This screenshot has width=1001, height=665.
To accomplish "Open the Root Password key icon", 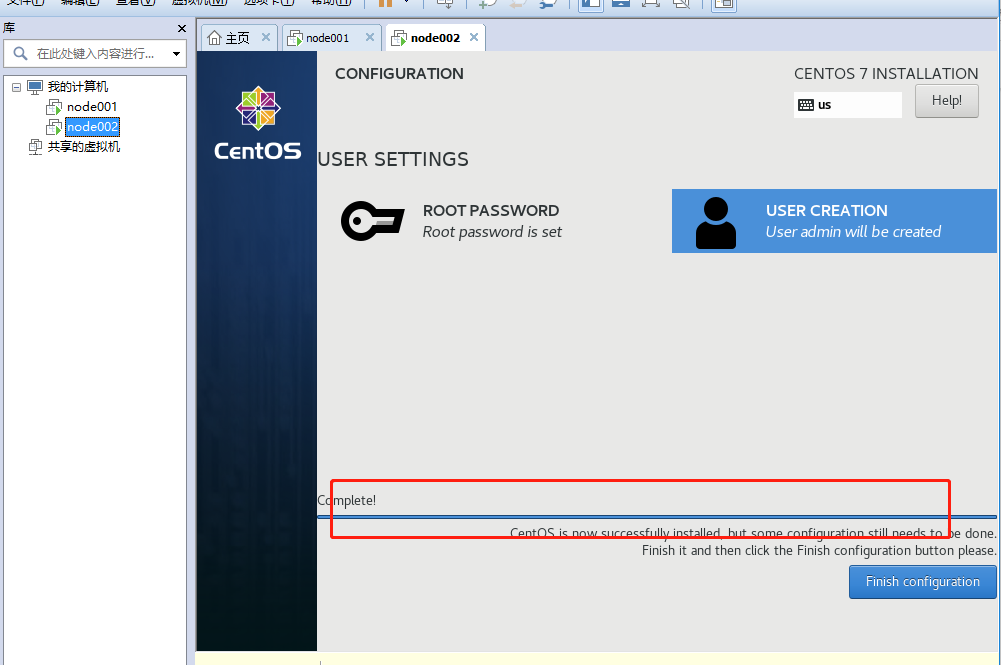I will pos(372,221).
